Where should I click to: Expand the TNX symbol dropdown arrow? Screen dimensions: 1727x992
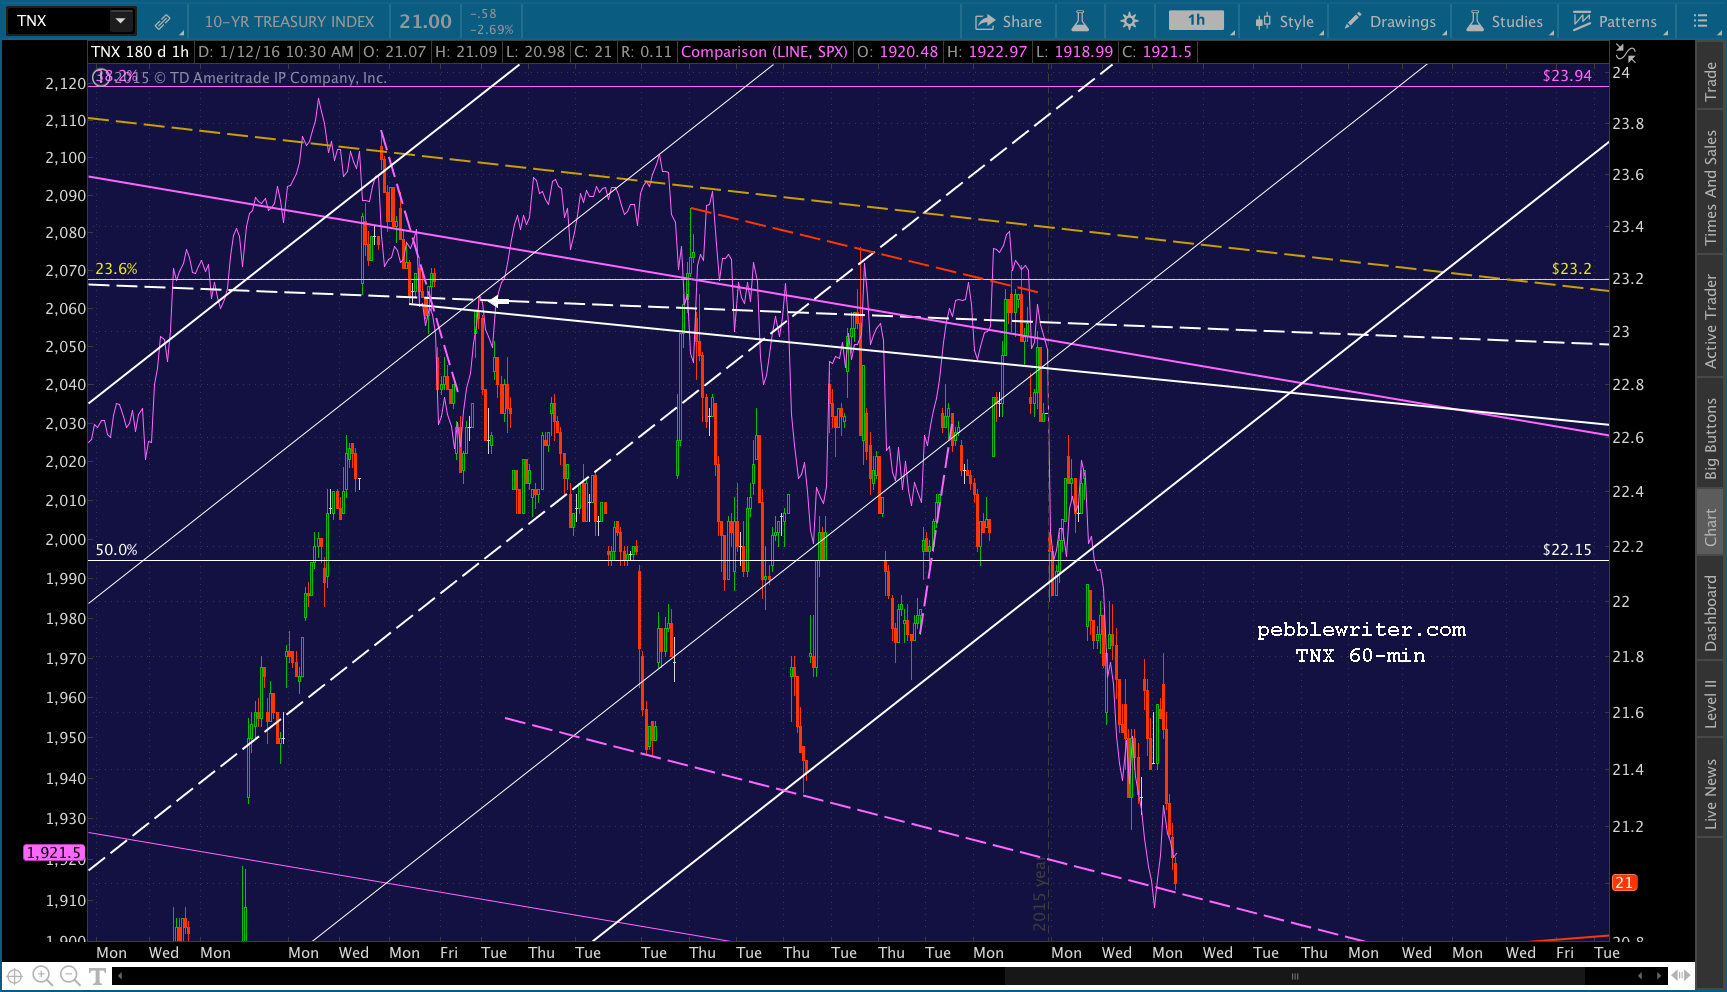point(120,21)
